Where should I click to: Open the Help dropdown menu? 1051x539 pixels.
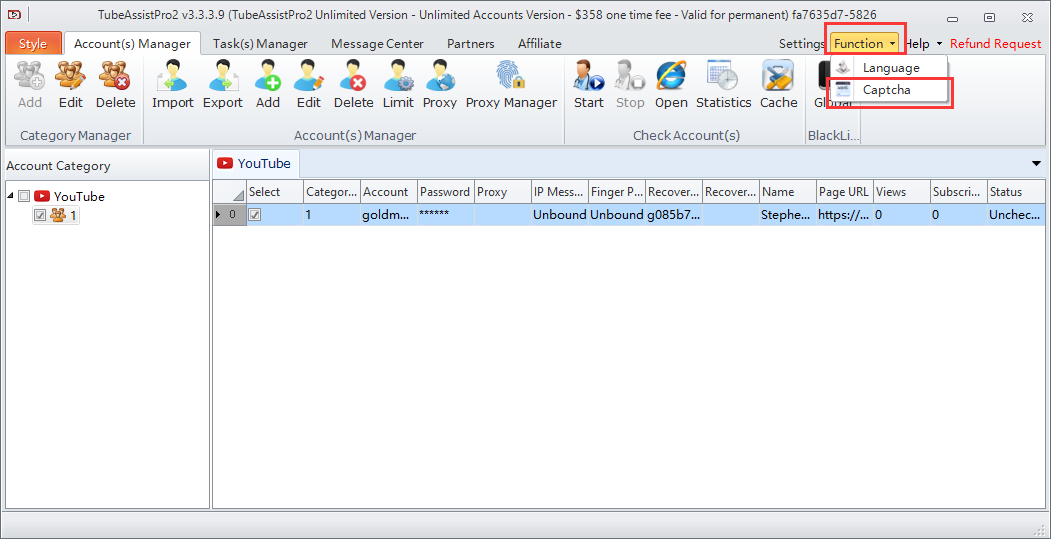[923, 44]
